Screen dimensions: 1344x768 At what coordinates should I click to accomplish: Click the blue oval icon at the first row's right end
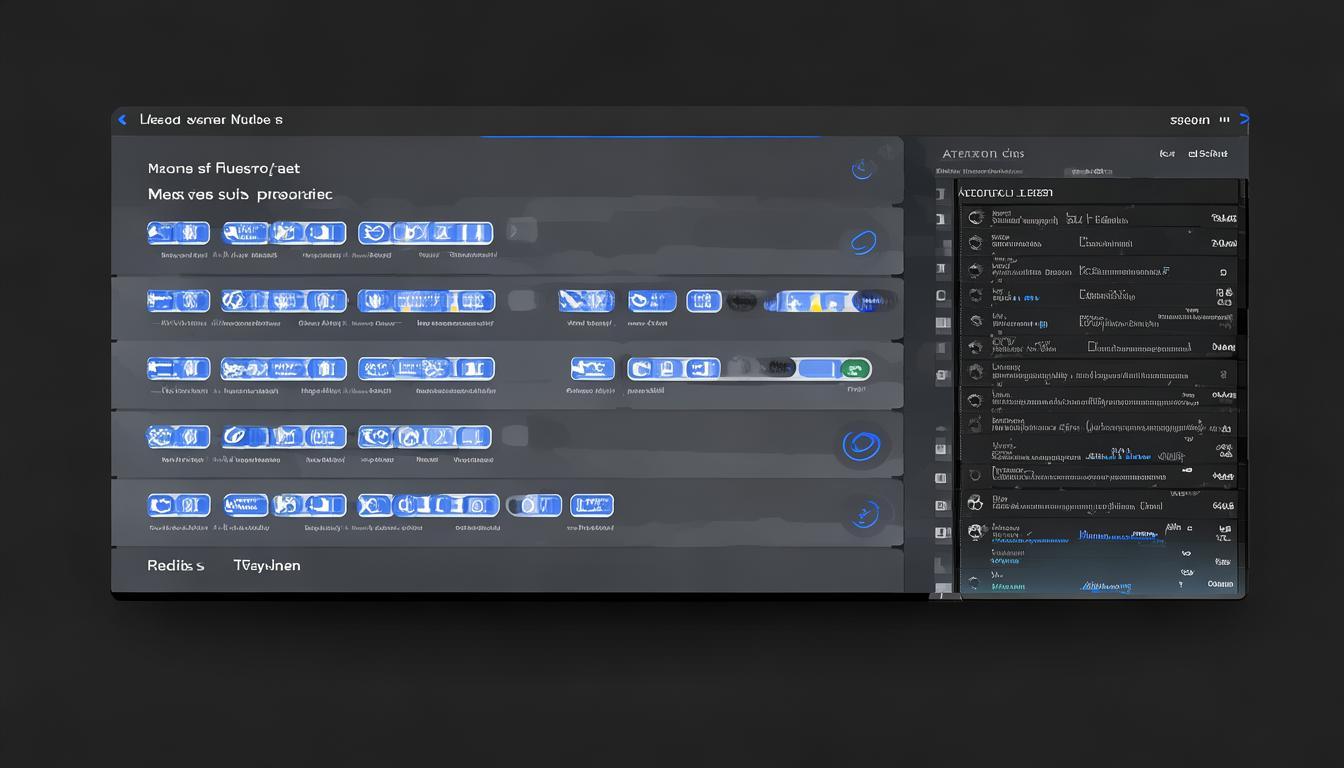(x=863, y=241)
